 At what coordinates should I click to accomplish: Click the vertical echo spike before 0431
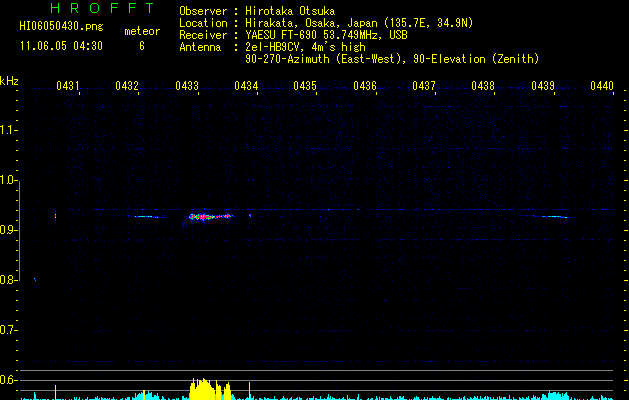pos(55,215)
